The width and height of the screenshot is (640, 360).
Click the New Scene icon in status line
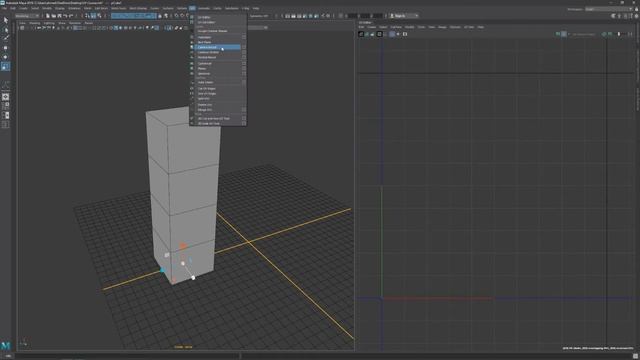click(48, 16)
